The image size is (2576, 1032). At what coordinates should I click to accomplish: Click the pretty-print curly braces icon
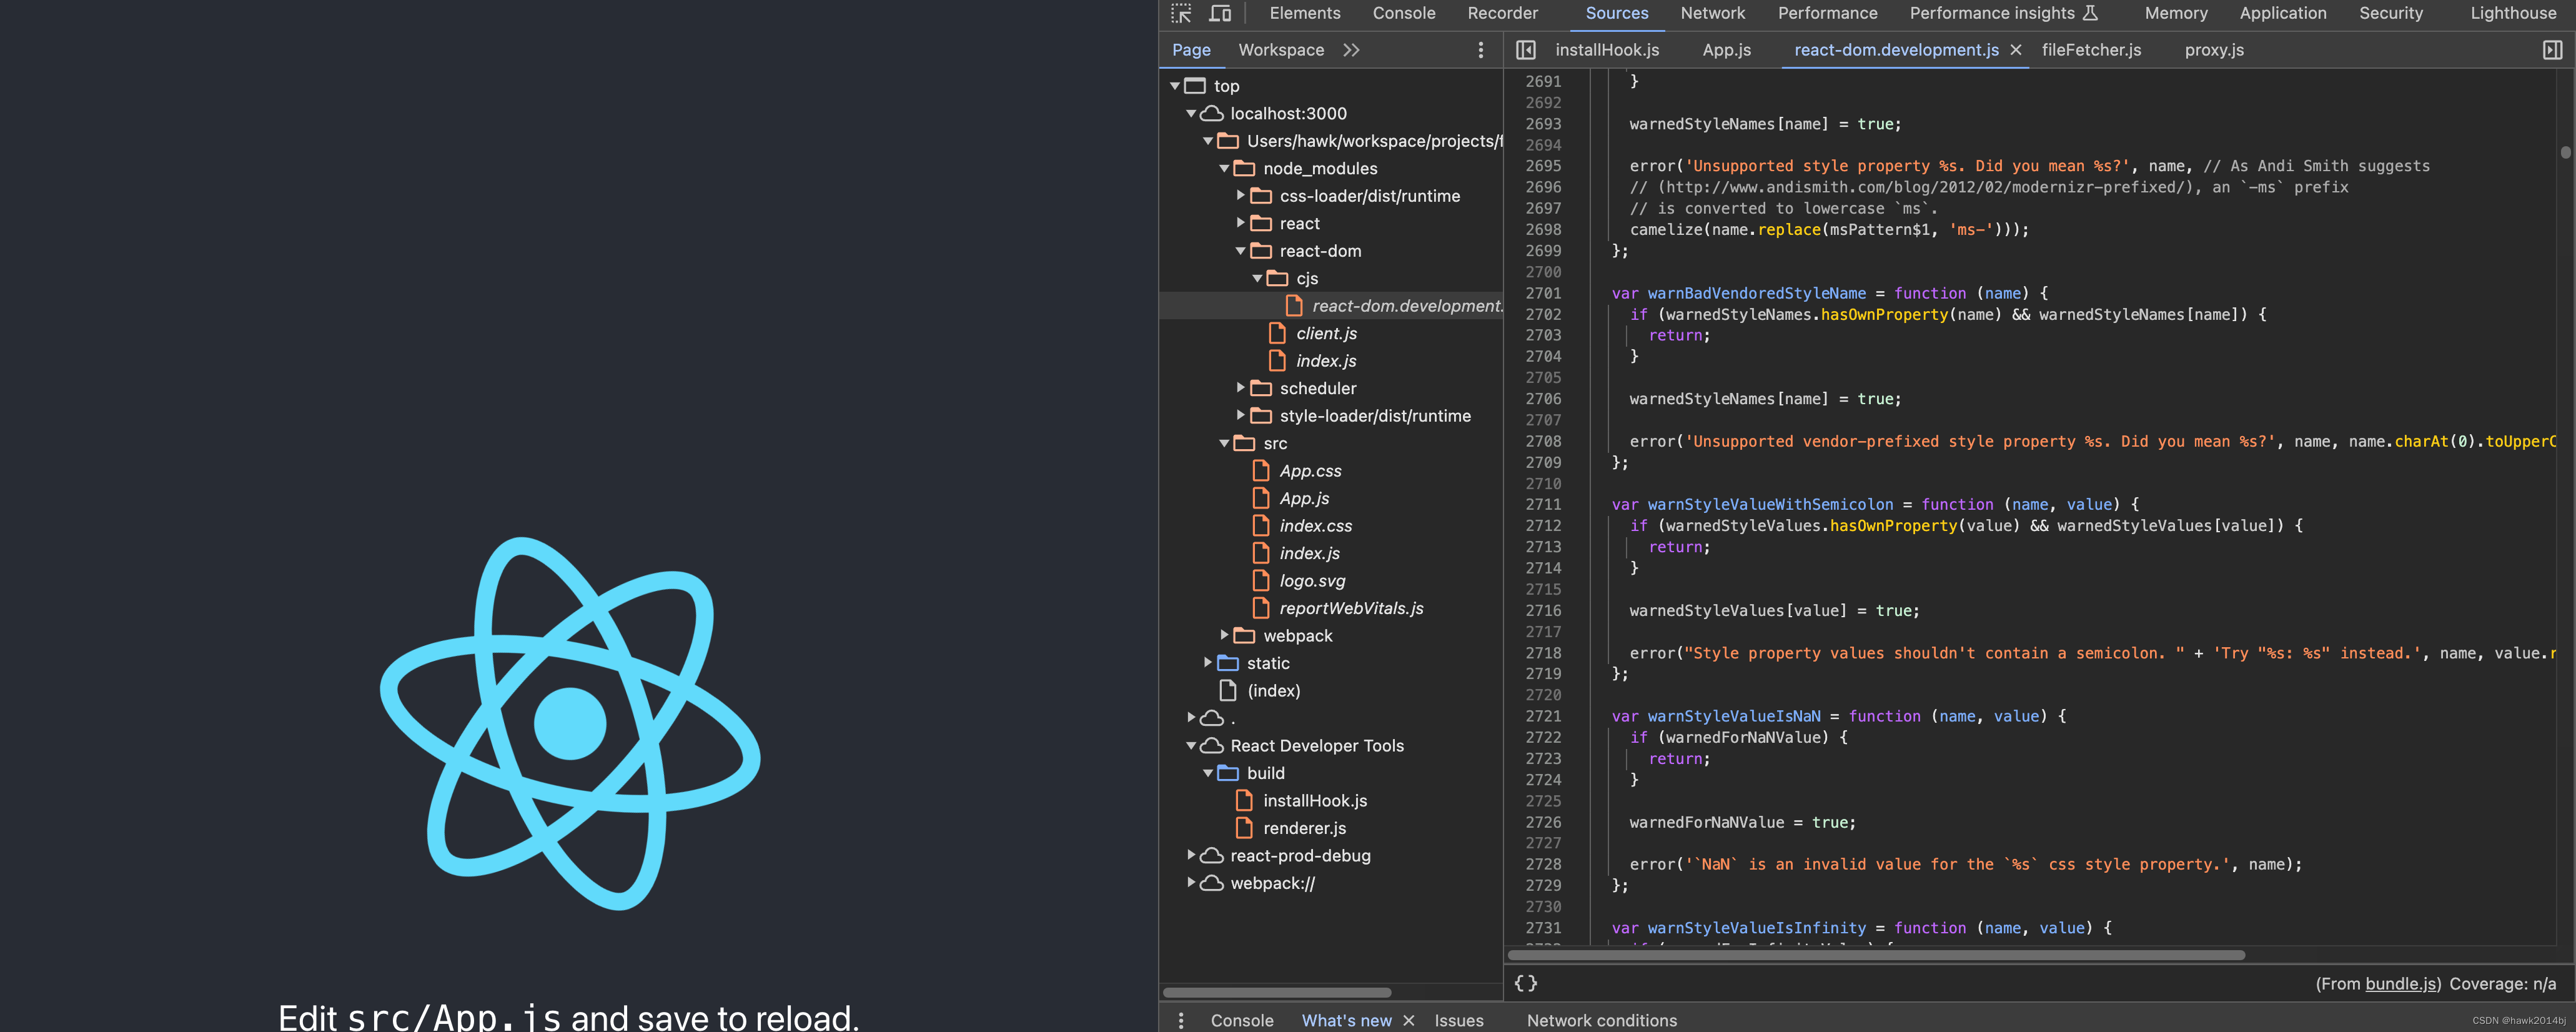coord(1525,983)
